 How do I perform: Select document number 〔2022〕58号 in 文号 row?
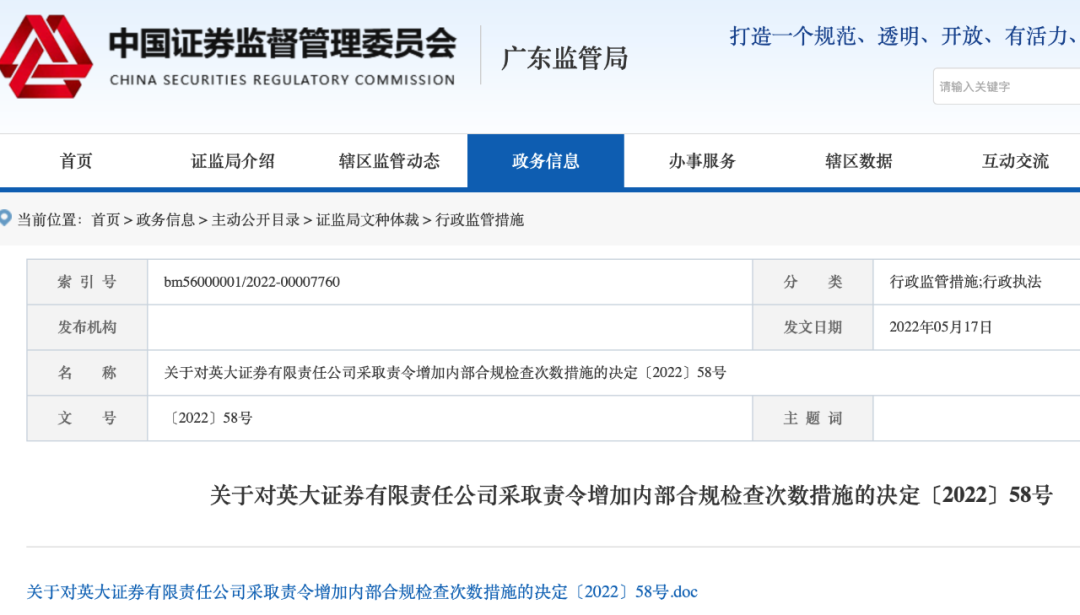coord(208,418)
